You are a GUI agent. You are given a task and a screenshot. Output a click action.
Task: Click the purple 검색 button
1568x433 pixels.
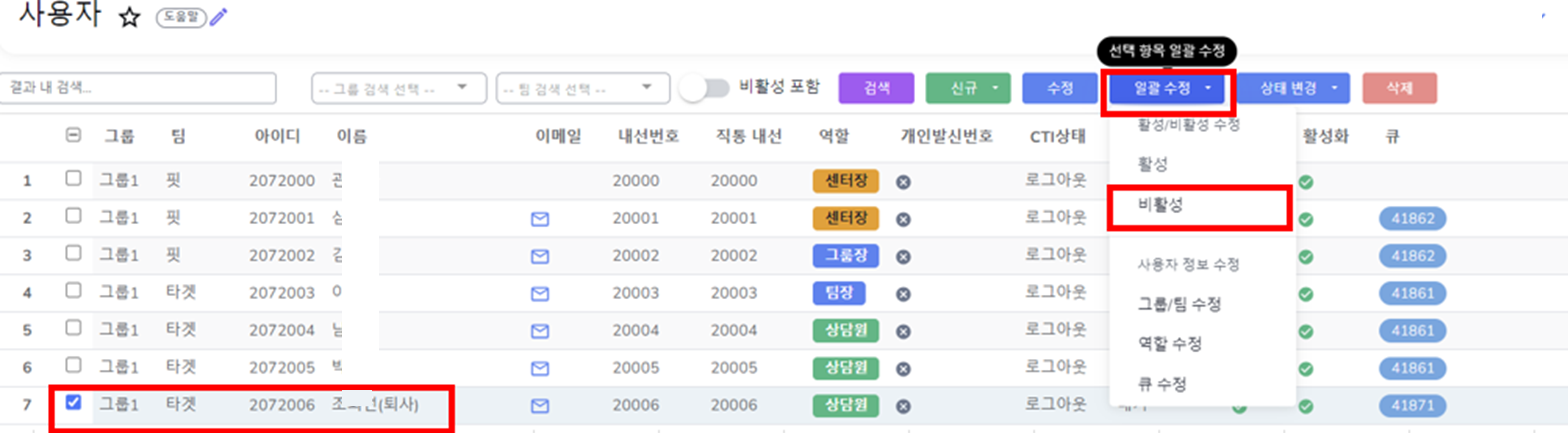tap(876, 88)
